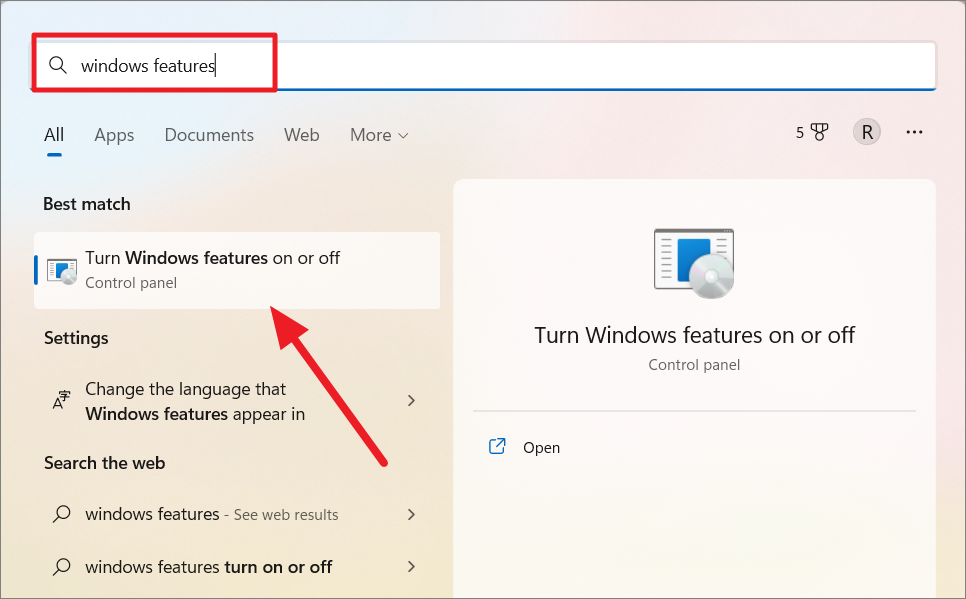Click the external-link icon next to Open
The image size is (966, 599).
pyautogui.click(x=497, y=446)
